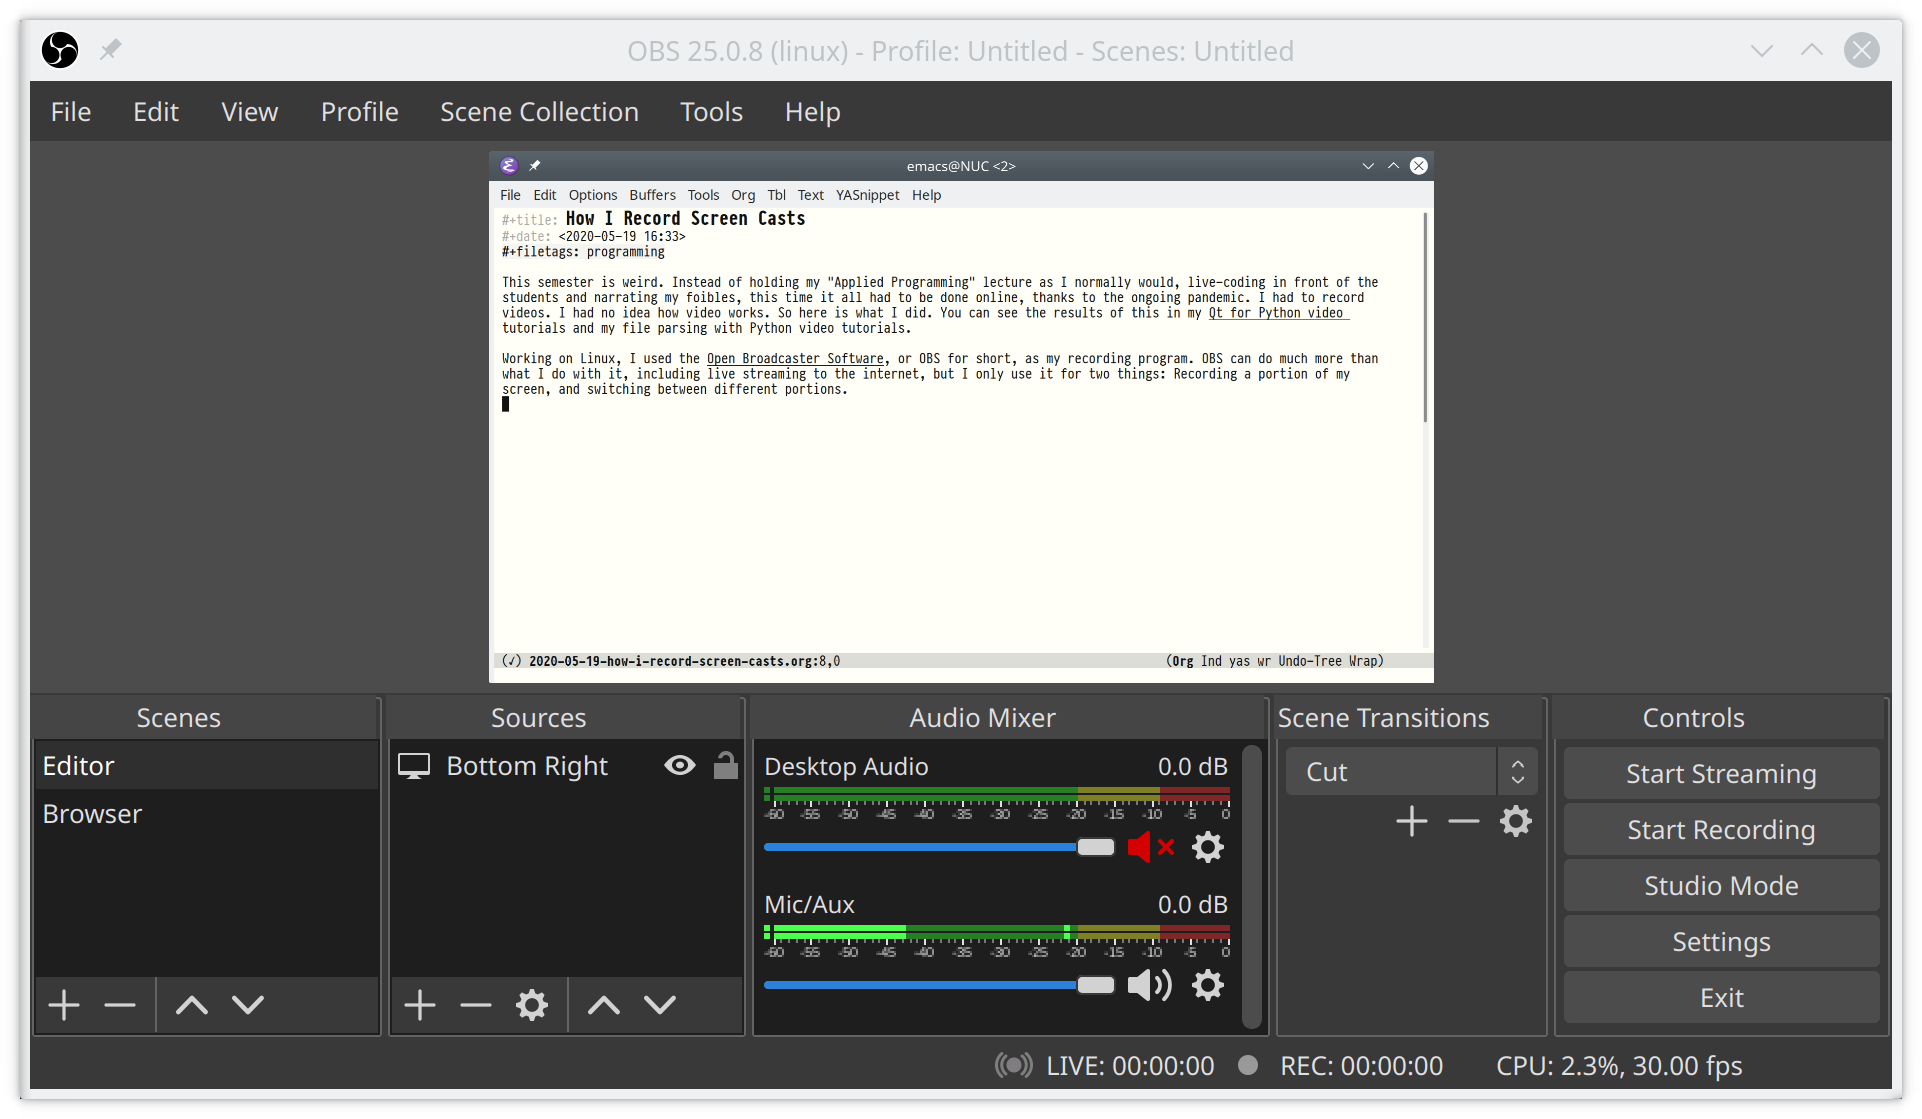Open the Tools menu in OBS
The height and width of the screenshot is (1119, 1922).
coord(713,111)
